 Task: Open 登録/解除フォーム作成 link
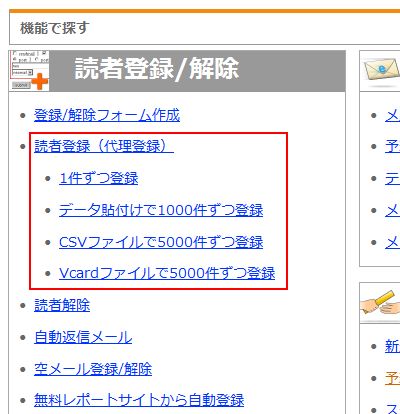(107, 115)
